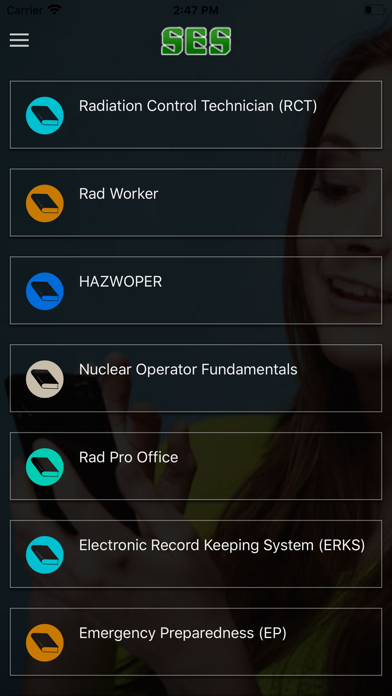
Task: Click the teal book icon for Rad Pro Office
Action: click(x=44, y=467)
